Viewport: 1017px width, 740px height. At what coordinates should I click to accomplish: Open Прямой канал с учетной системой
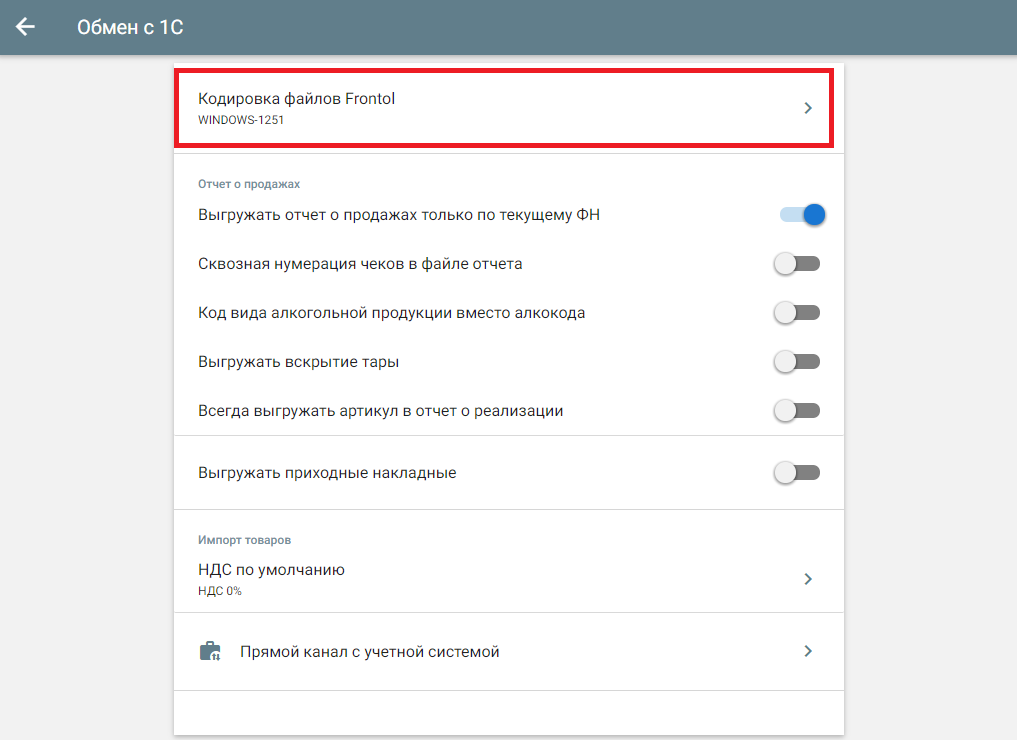coord(369,652)
